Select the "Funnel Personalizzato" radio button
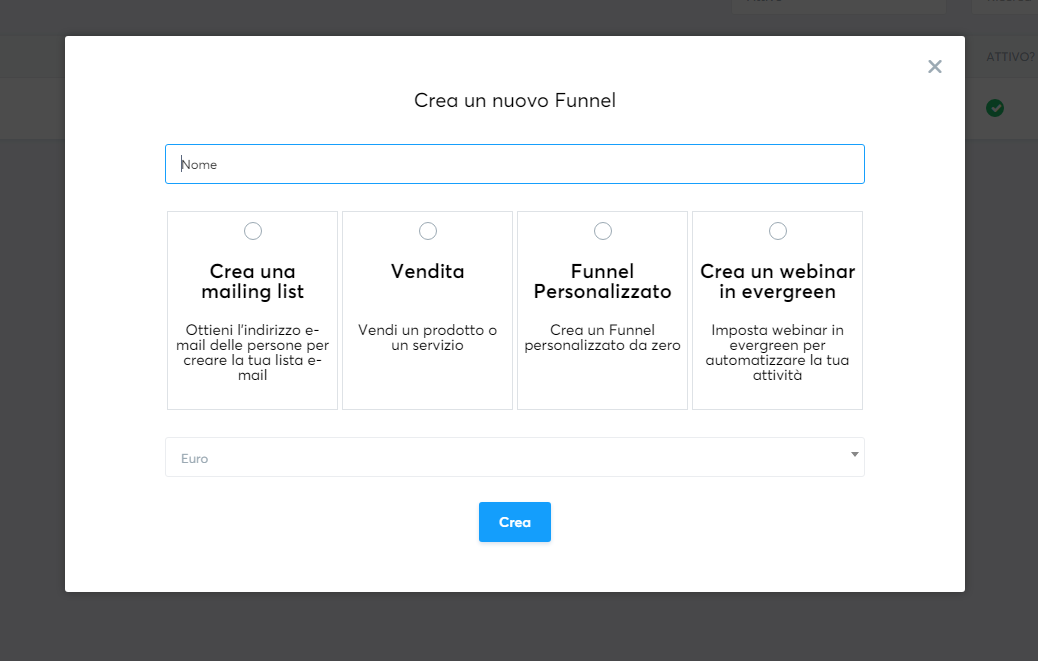Image resolution: width=1038 pixels, height=661 pixels. pos(602,230)
